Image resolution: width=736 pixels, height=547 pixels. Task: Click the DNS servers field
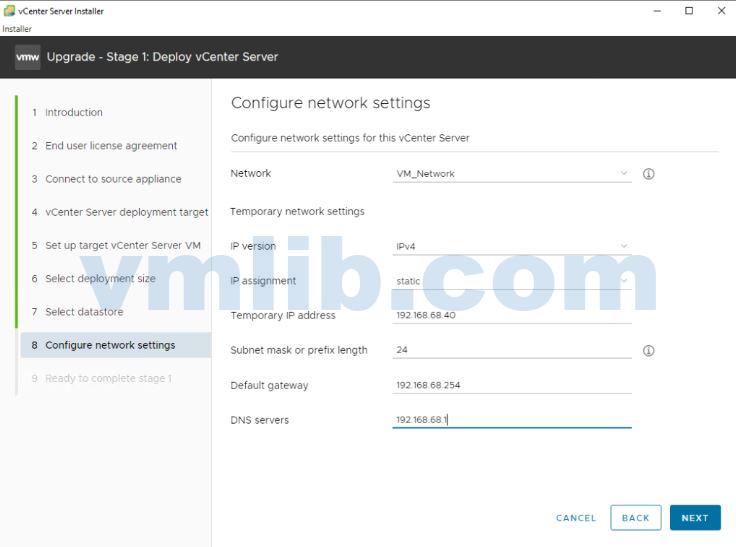pos(512,420)
